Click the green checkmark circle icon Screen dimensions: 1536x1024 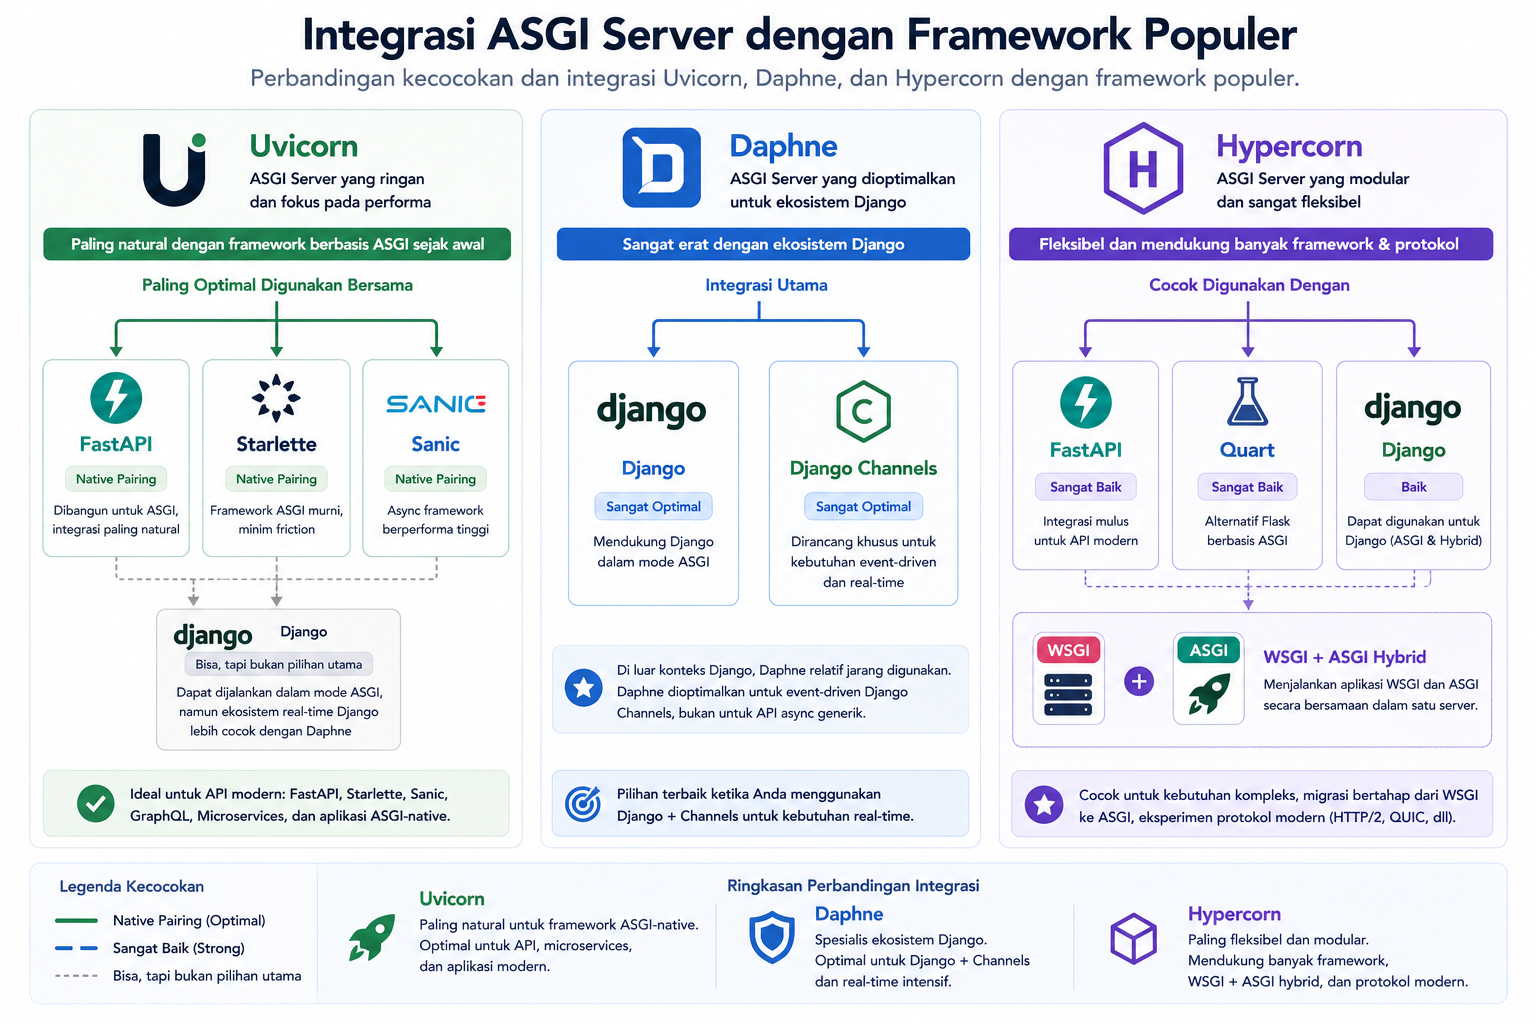point(96,803)
